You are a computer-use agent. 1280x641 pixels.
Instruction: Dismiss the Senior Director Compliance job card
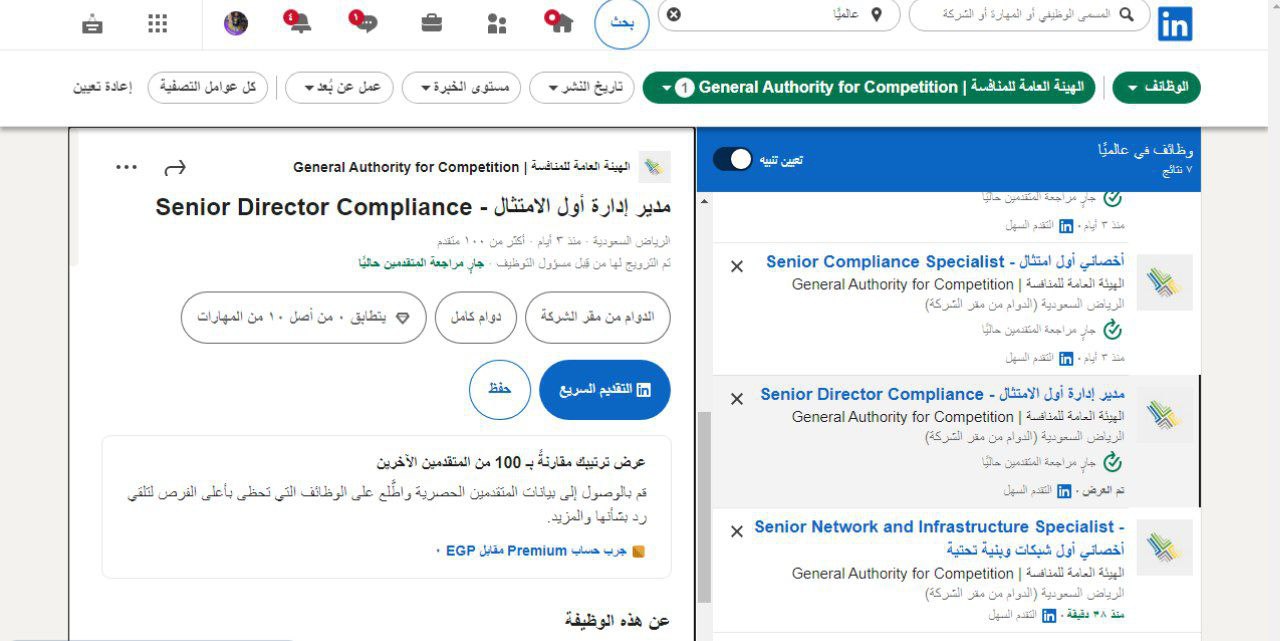[x=737, y=399]
